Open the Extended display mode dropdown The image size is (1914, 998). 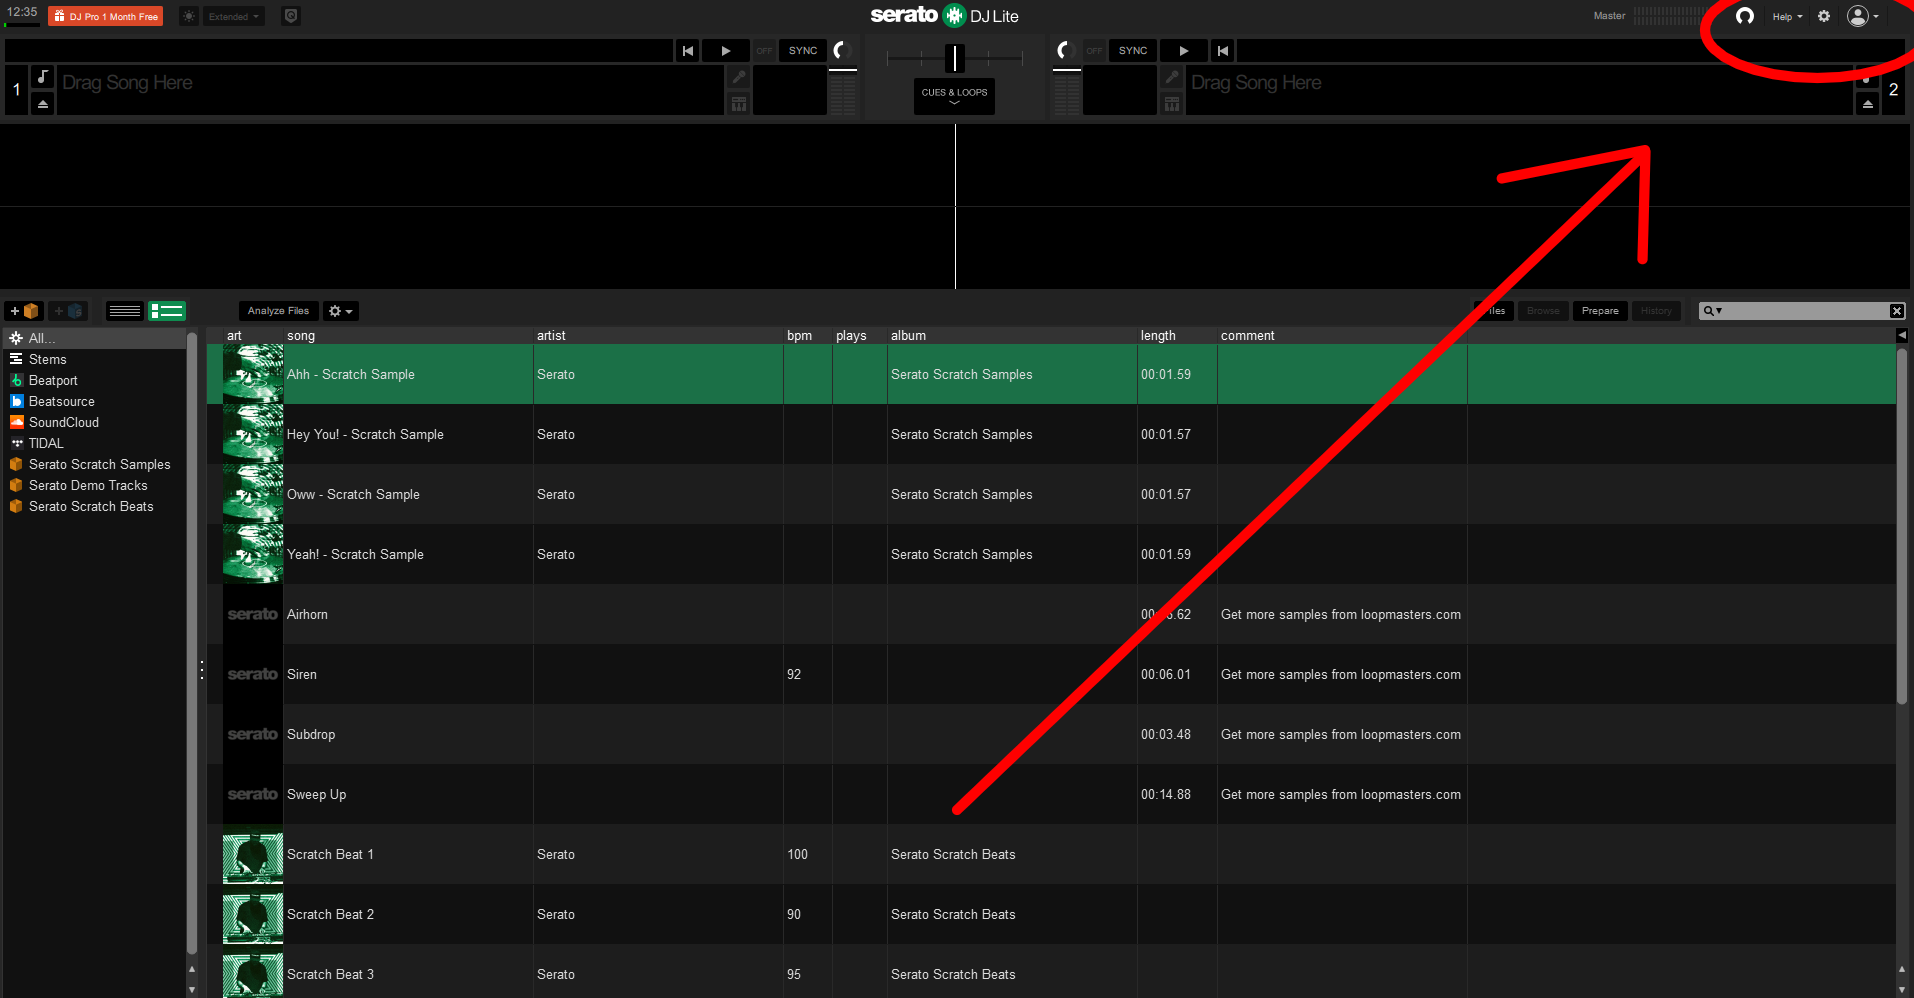(232, 16)
